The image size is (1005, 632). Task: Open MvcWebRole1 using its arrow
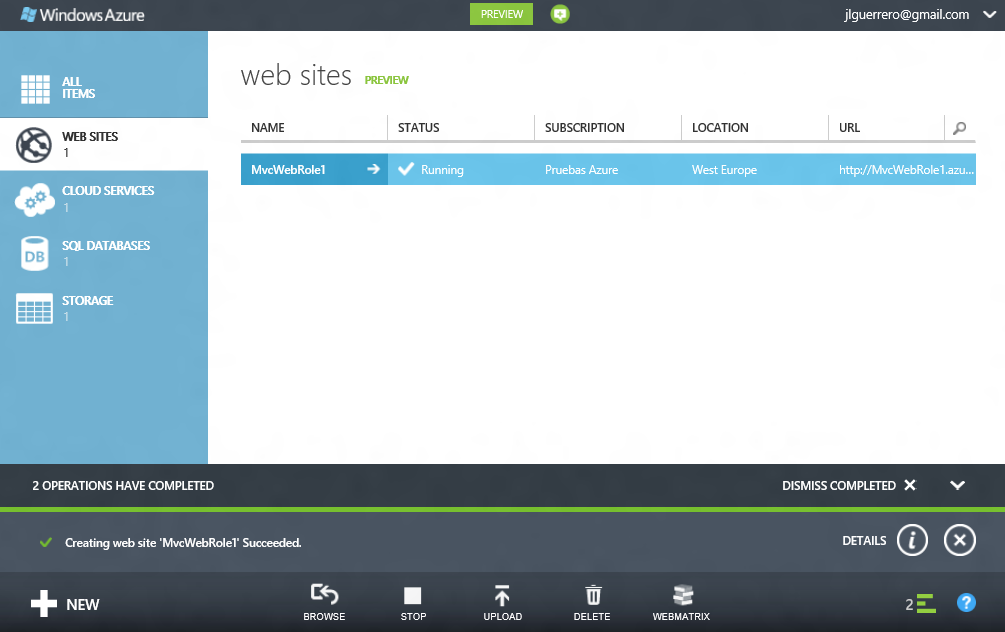click(373, 170)
